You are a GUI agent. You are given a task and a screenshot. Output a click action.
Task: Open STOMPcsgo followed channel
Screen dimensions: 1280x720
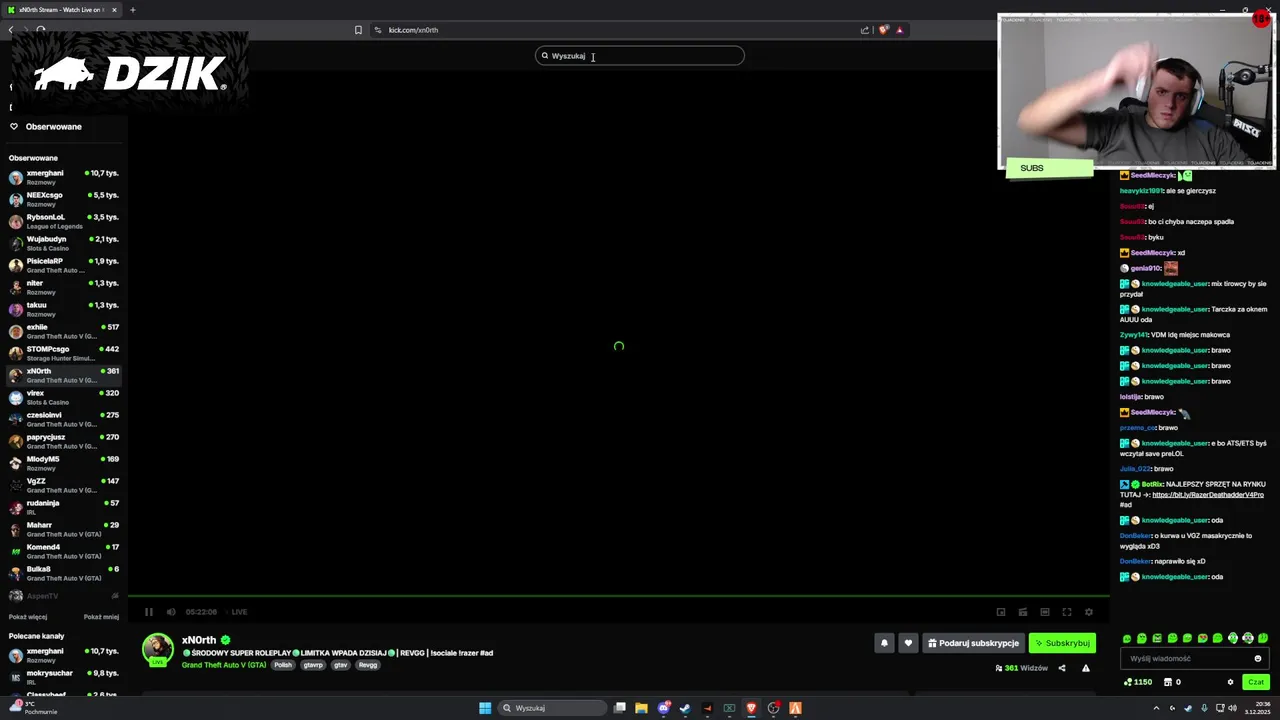click(x=64, y=353)
